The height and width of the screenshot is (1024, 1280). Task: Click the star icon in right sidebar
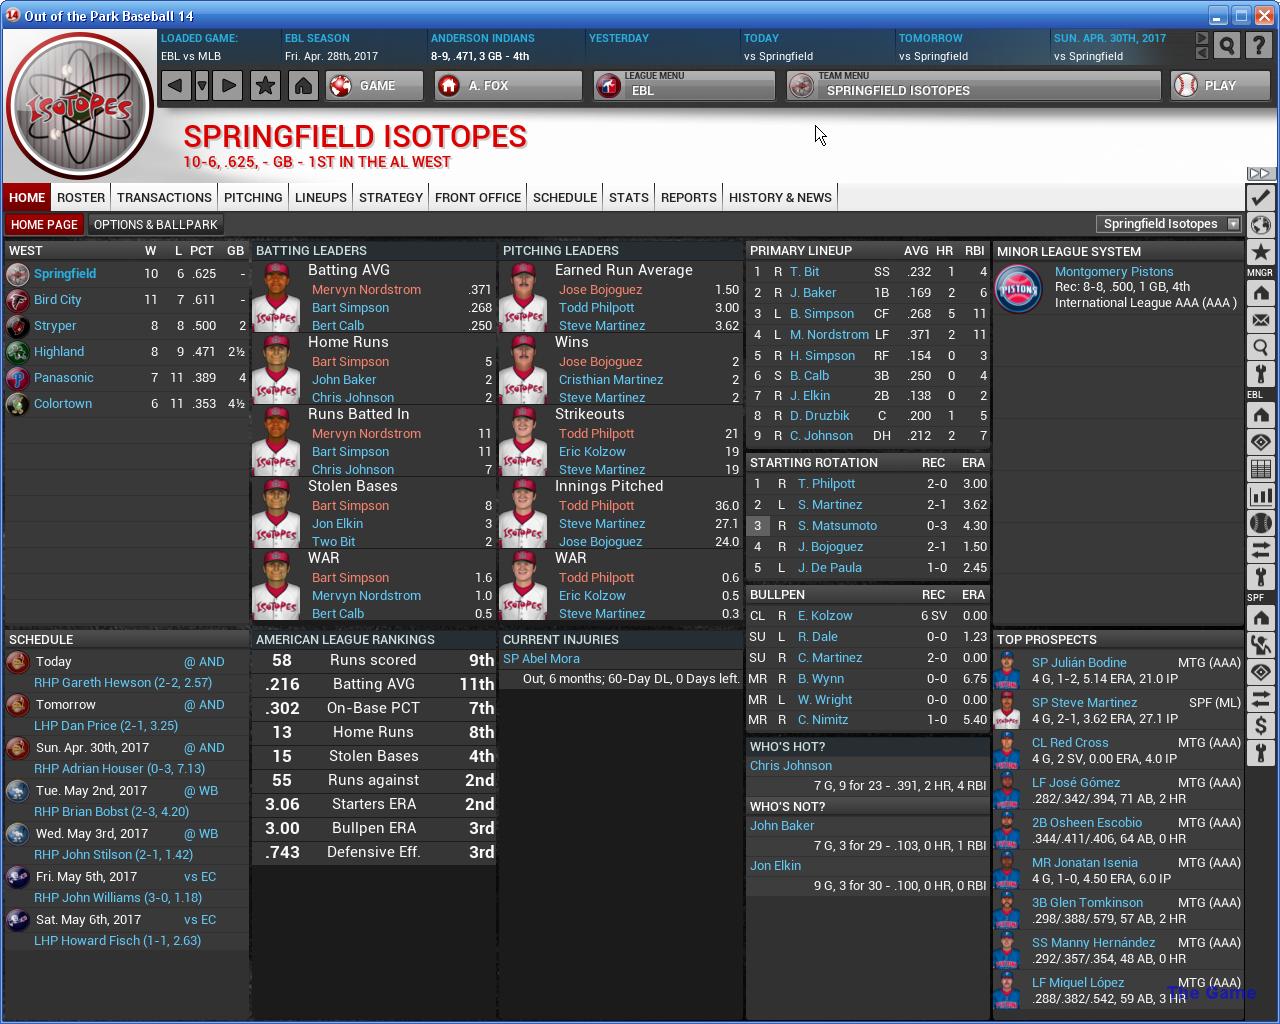[1260, 252]
